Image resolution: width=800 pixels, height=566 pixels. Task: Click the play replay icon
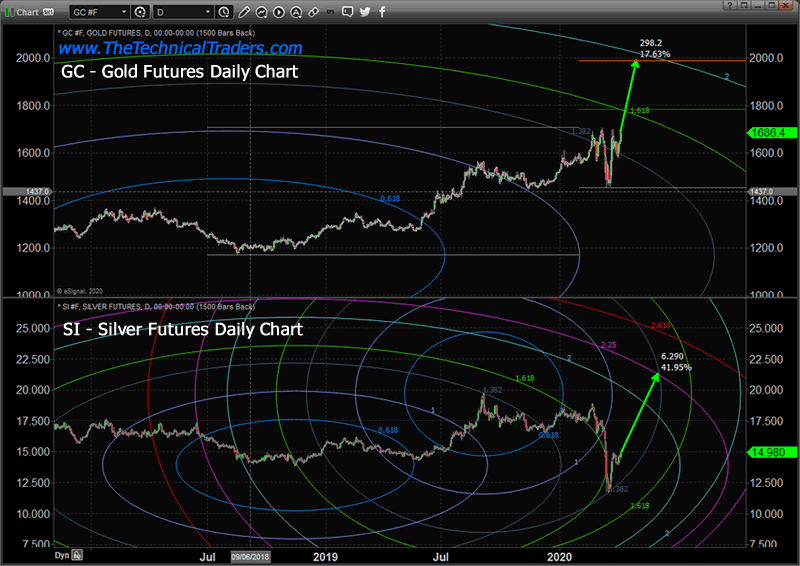279,12
